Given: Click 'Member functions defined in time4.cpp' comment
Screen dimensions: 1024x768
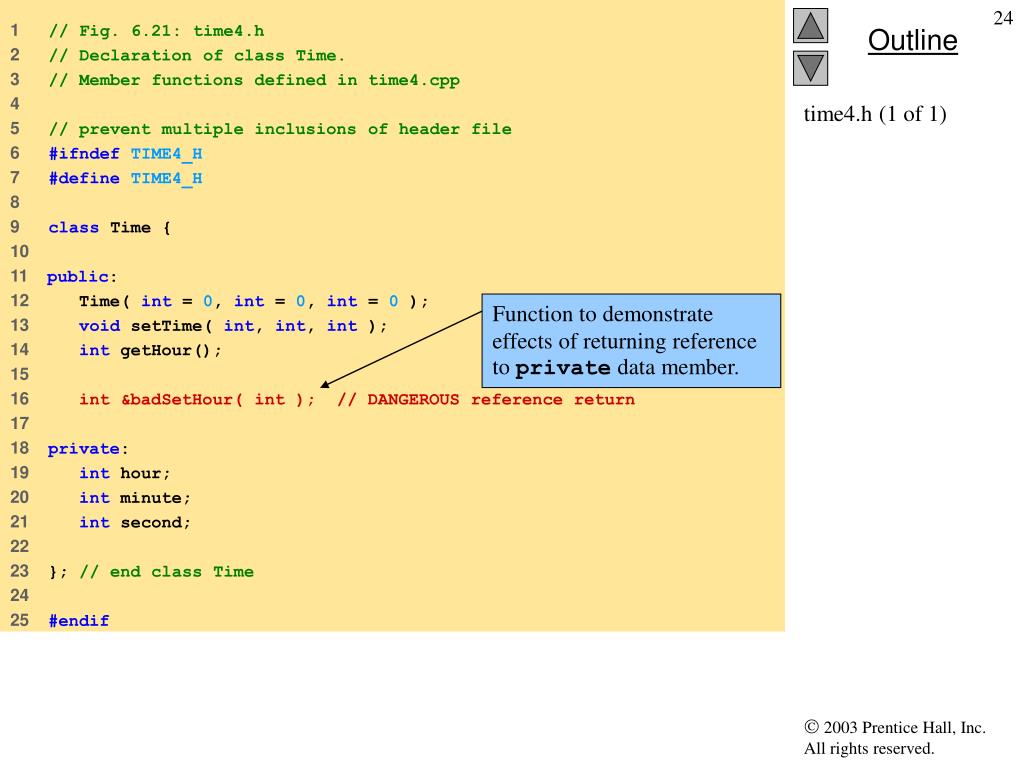Looking at the screenshot, I should pos(269,80).
